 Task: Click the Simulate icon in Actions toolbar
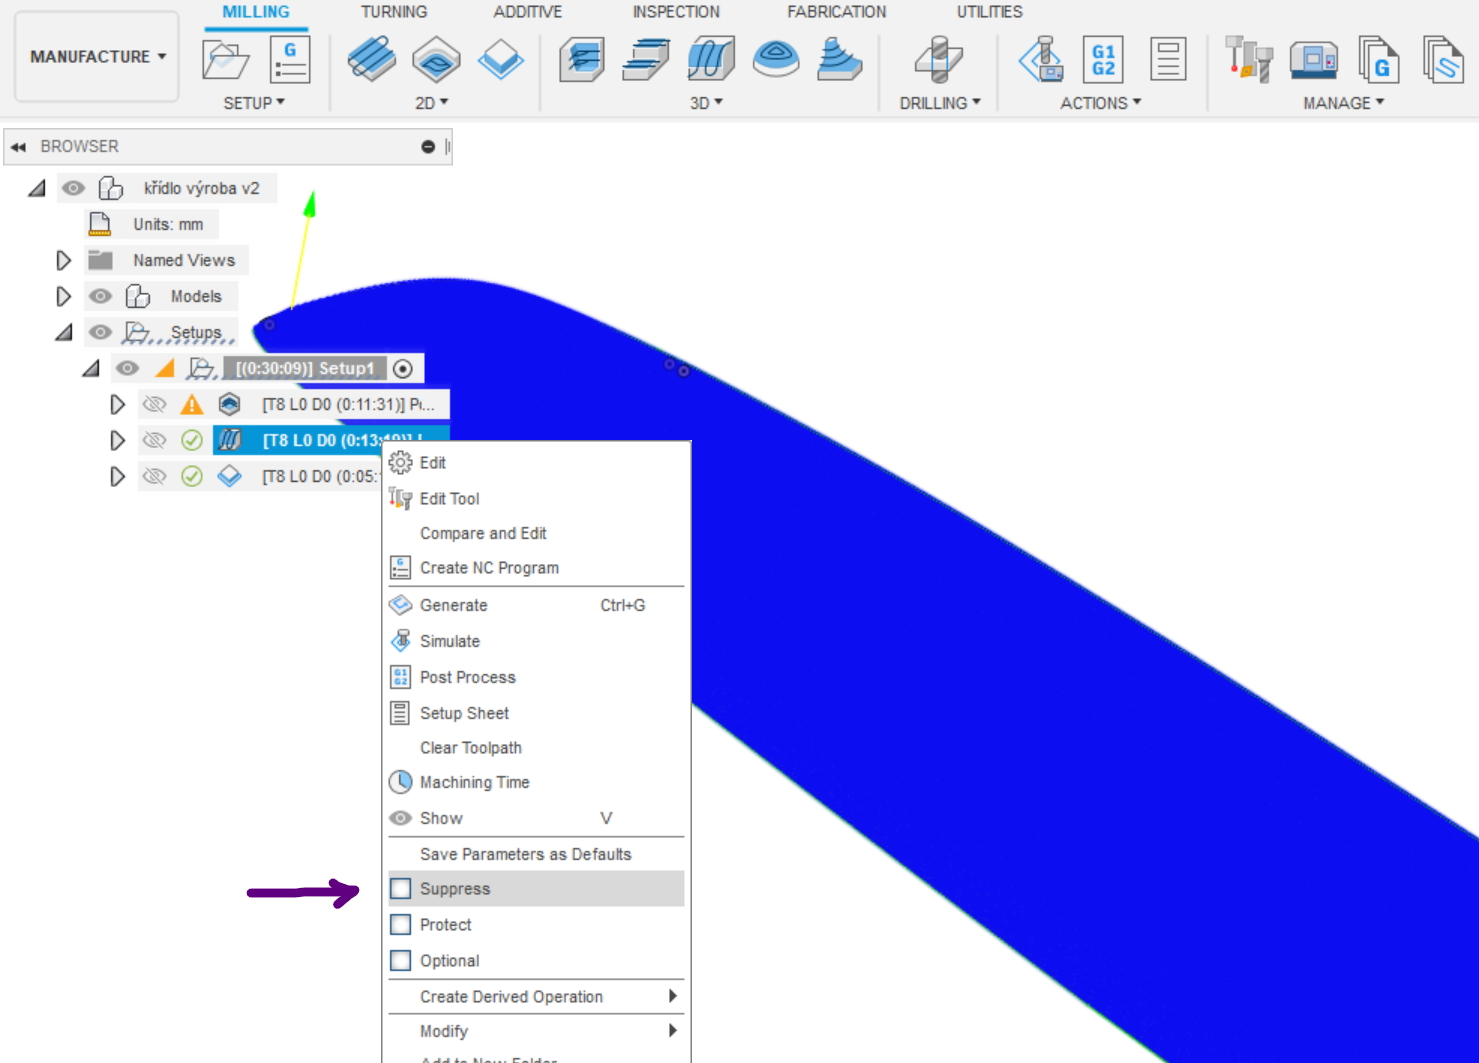pos(1041,60)
